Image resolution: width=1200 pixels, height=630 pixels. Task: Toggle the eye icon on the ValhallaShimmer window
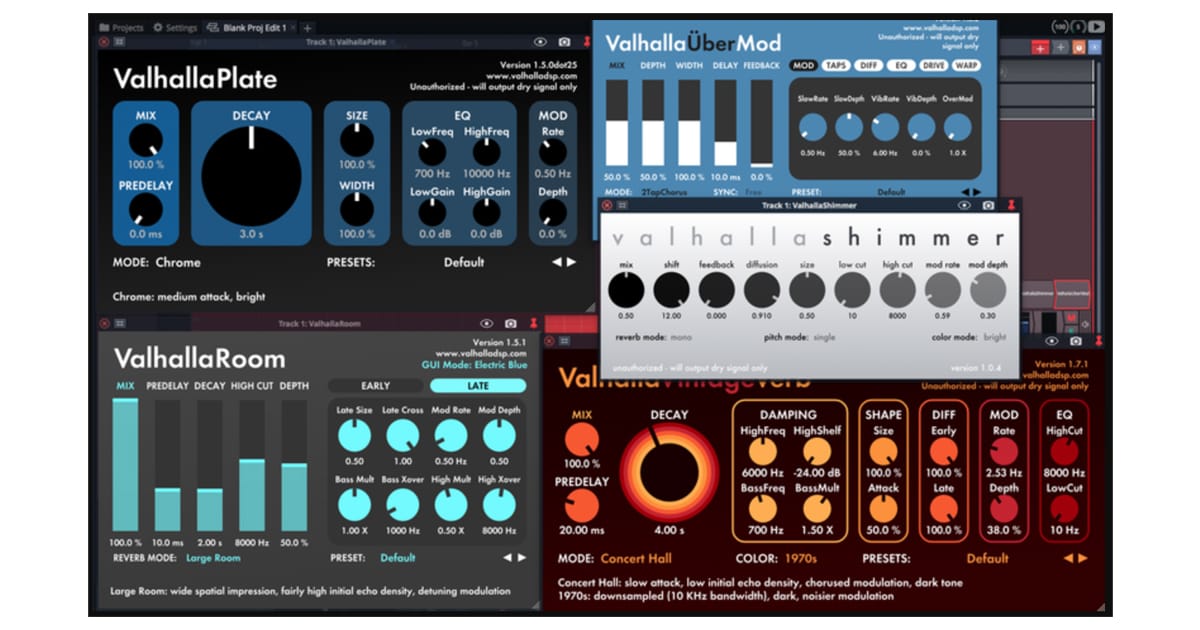coord(964,205)
